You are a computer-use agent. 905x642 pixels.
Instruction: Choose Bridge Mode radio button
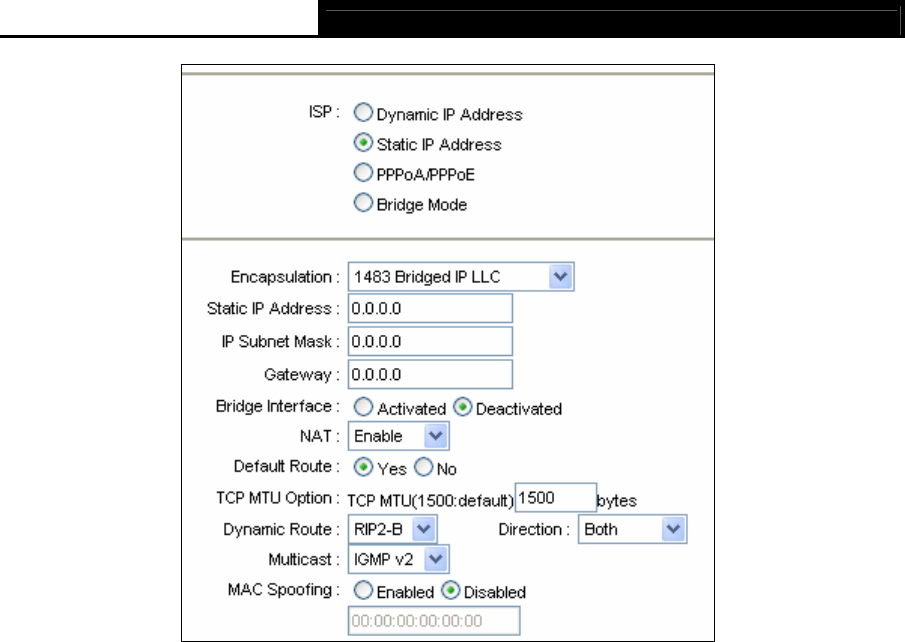click(363, 202)
